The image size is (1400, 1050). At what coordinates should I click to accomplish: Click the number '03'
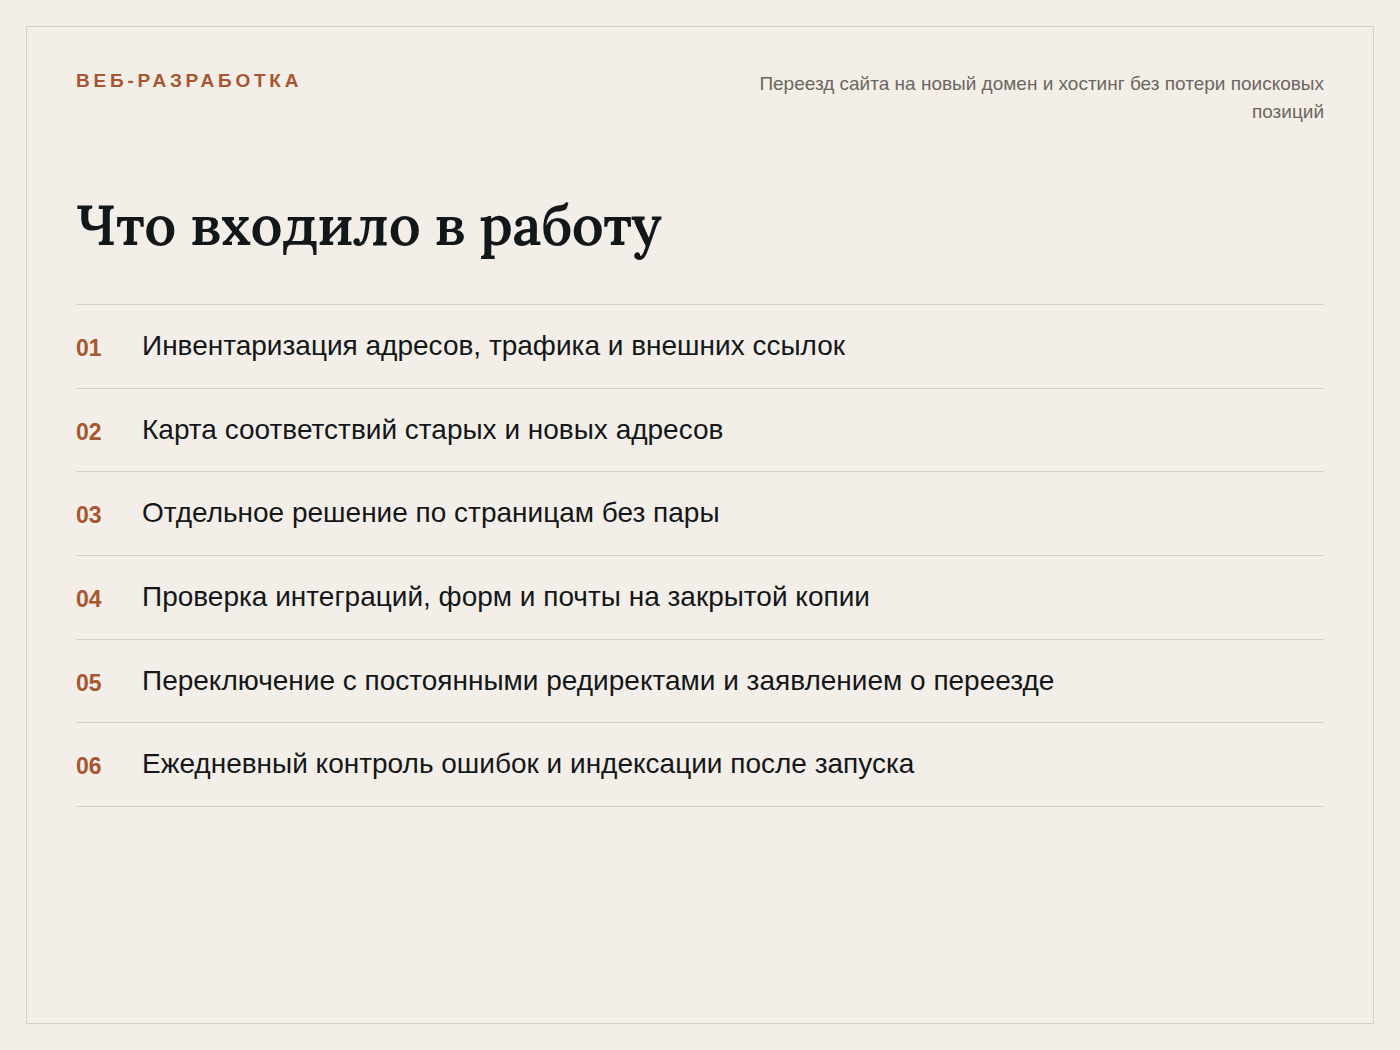point(89,515)
